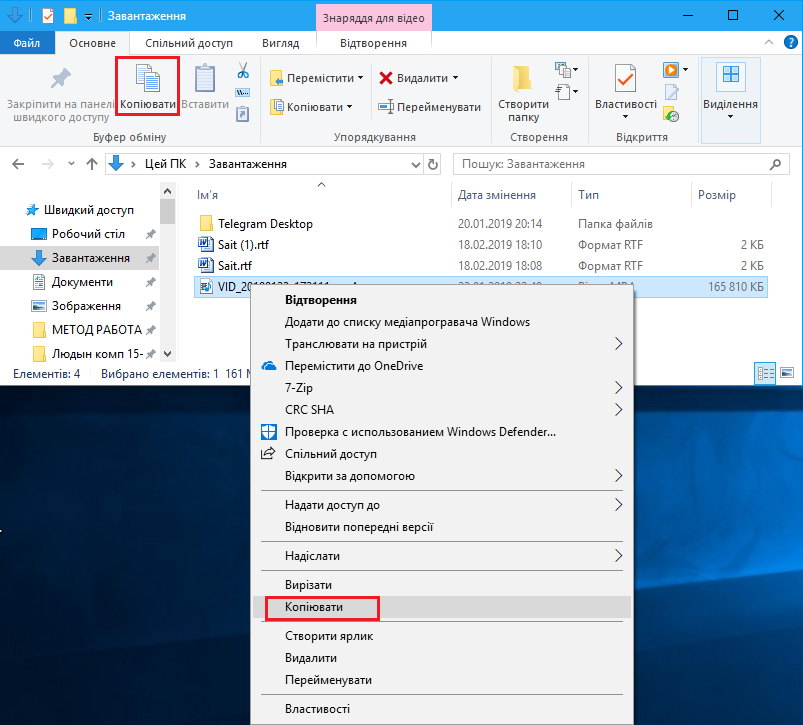Open Властивості from the context menu
The height and width of the screenshot is (725, 803).
click(x=441, y=709)
